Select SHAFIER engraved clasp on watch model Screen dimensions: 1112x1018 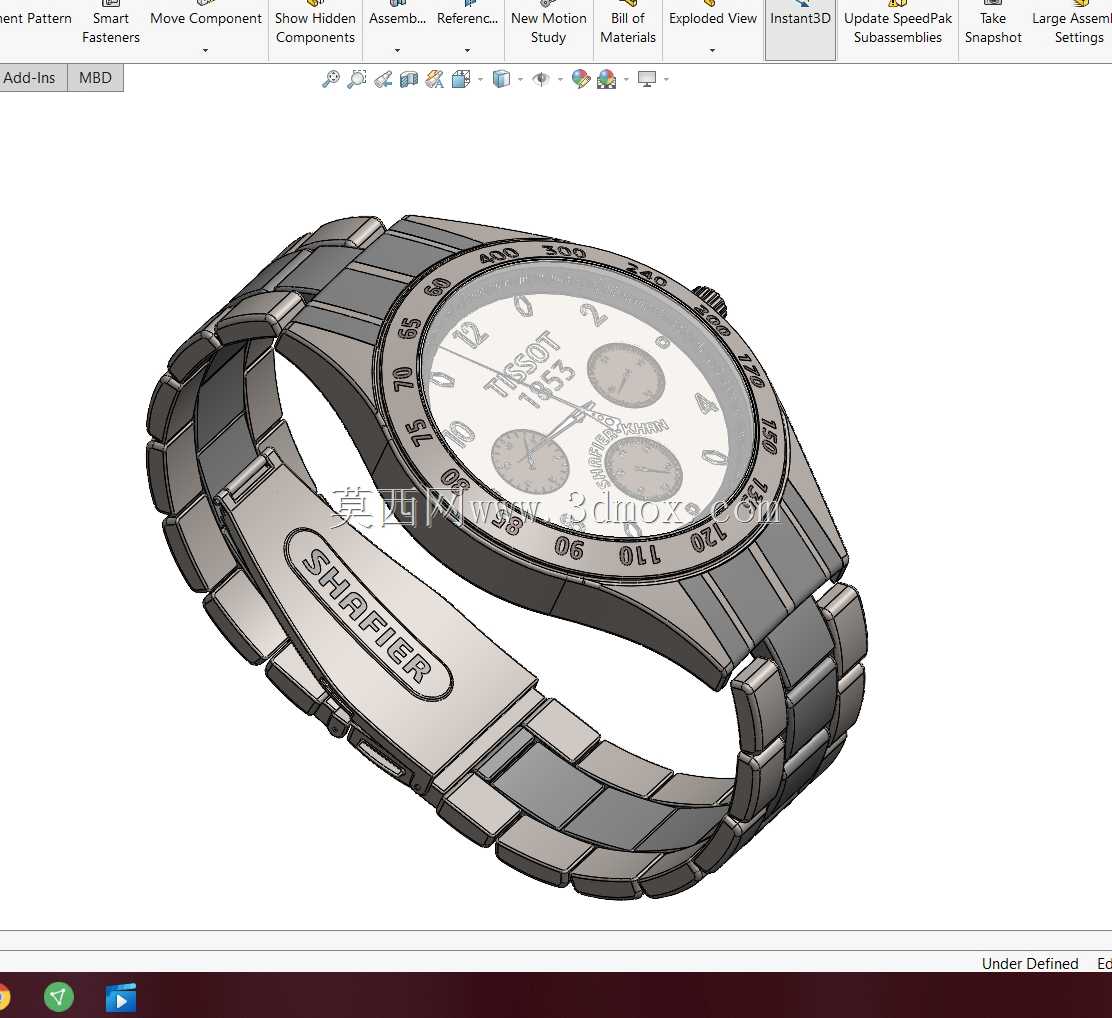click(368, 614)
